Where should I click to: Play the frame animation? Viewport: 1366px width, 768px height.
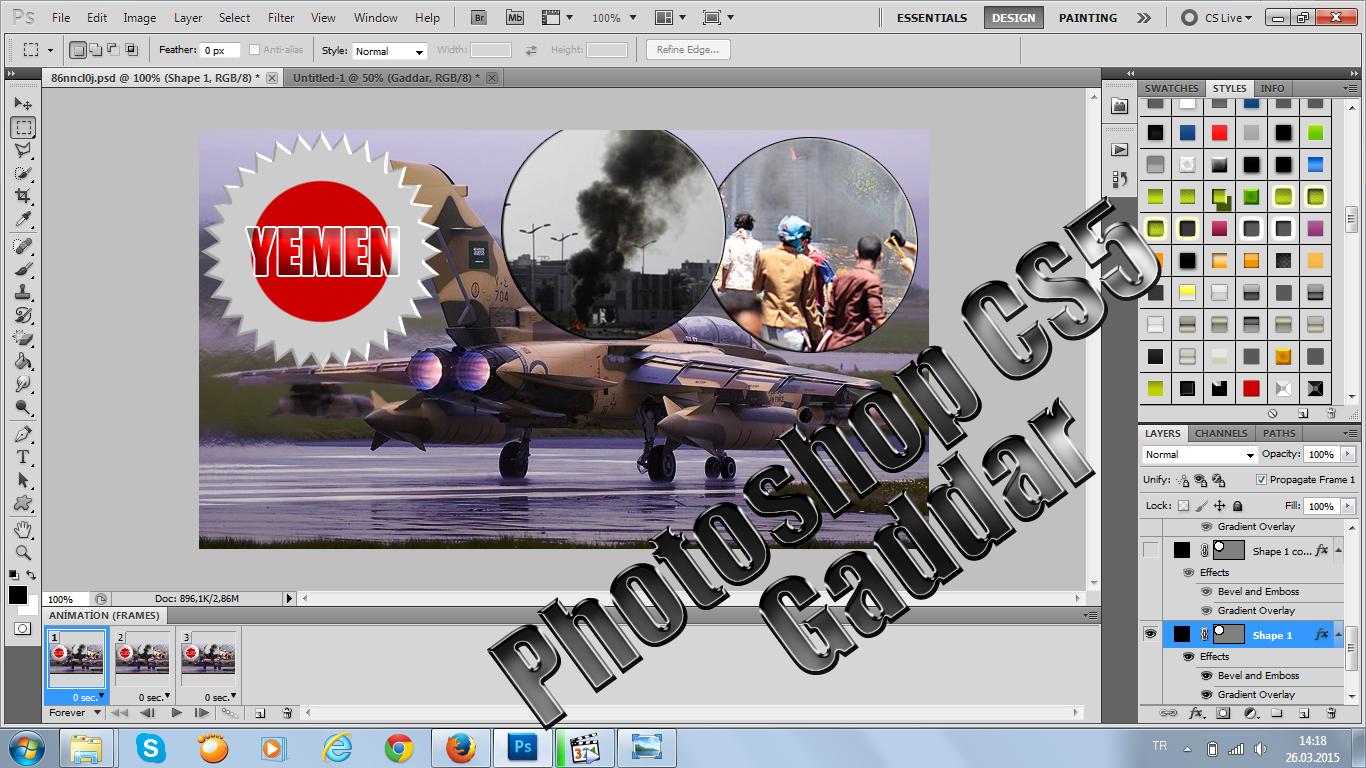coord(176,713)
